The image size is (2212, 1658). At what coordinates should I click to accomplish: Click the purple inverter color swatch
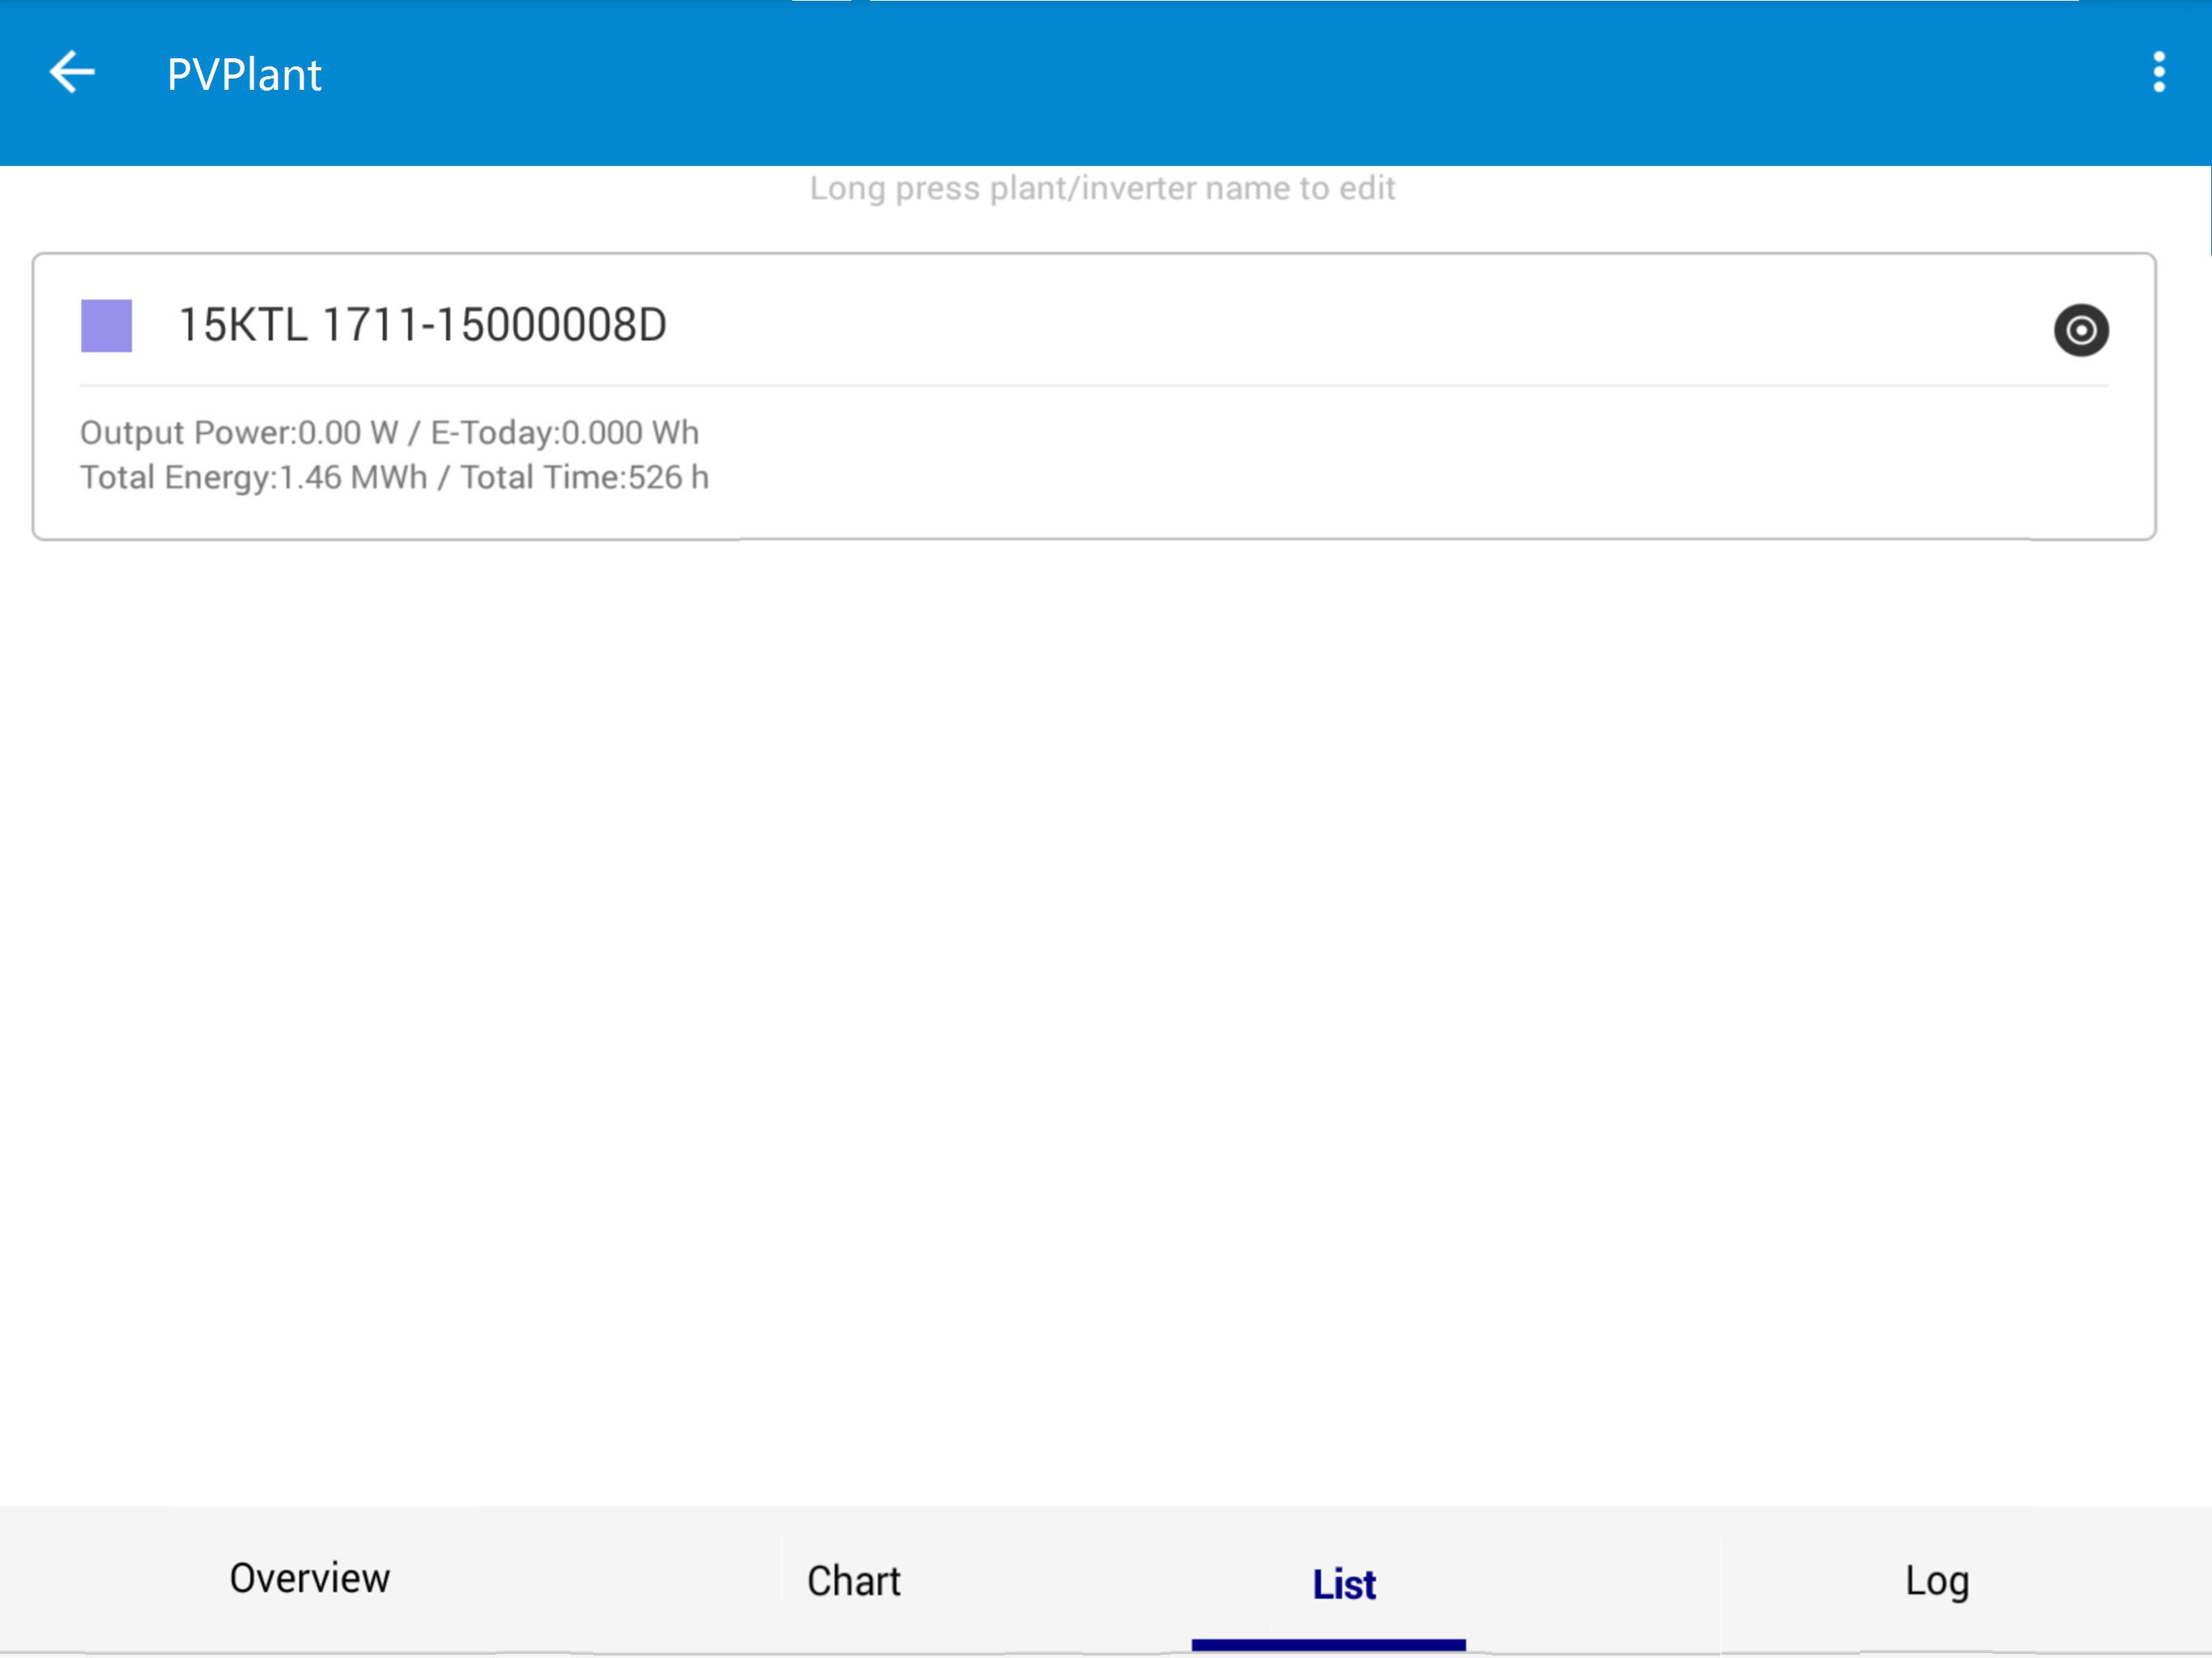[107, 326]
